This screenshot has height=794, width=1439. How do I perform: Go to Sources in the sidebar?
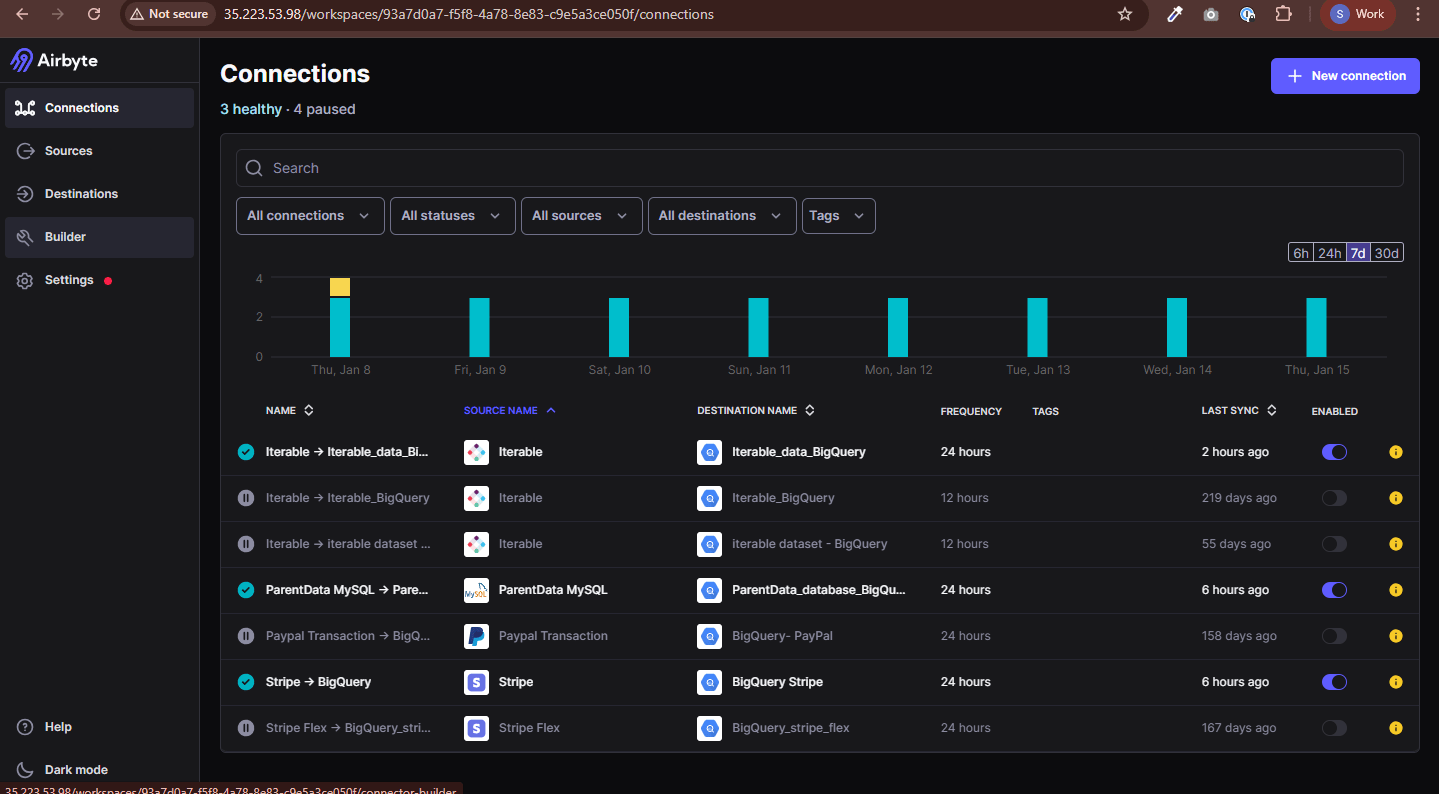[x=99, y=151]
